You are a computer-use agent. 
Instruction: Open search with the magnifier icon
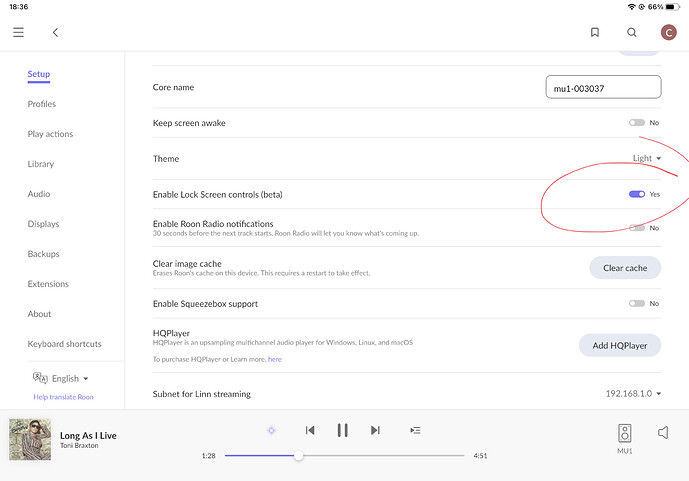click(x=631, y=32)
